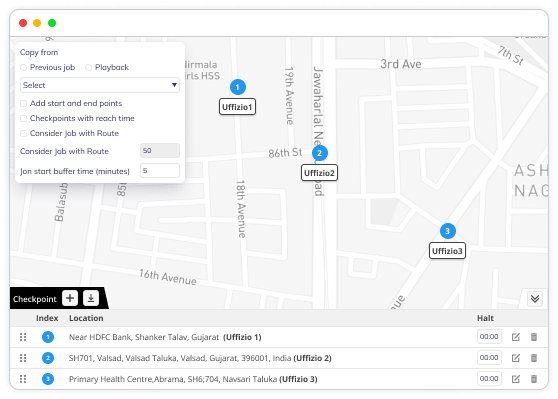Click the Halt column header

[x=485, y=318]
